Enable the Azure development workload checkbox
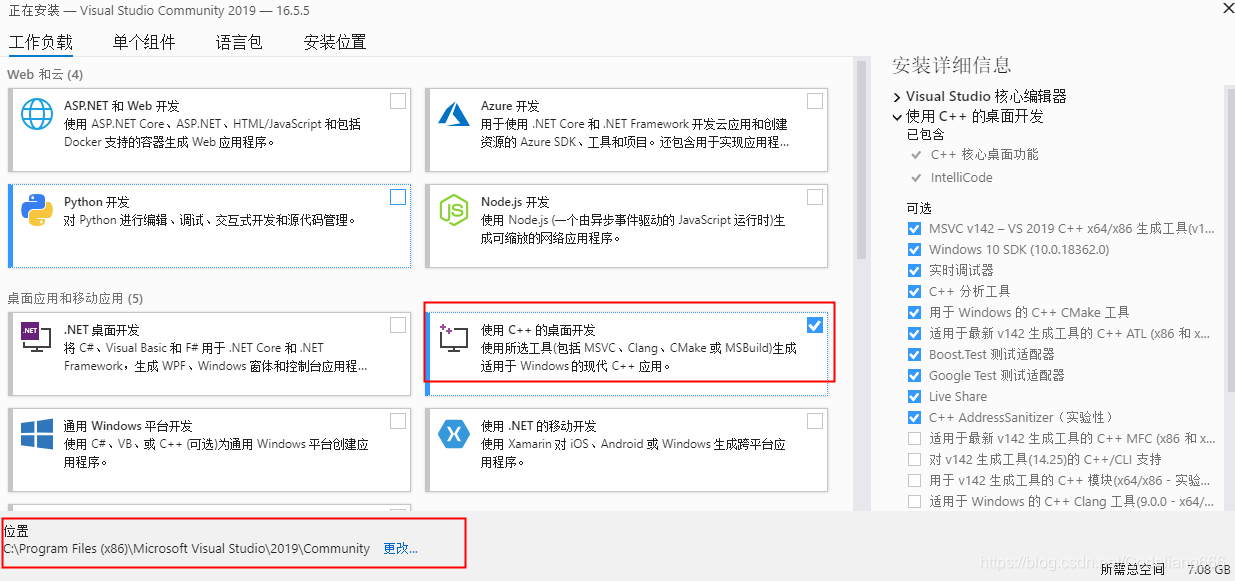The height and width of the screenshot is (581, 1235). [x=815, y=101]
